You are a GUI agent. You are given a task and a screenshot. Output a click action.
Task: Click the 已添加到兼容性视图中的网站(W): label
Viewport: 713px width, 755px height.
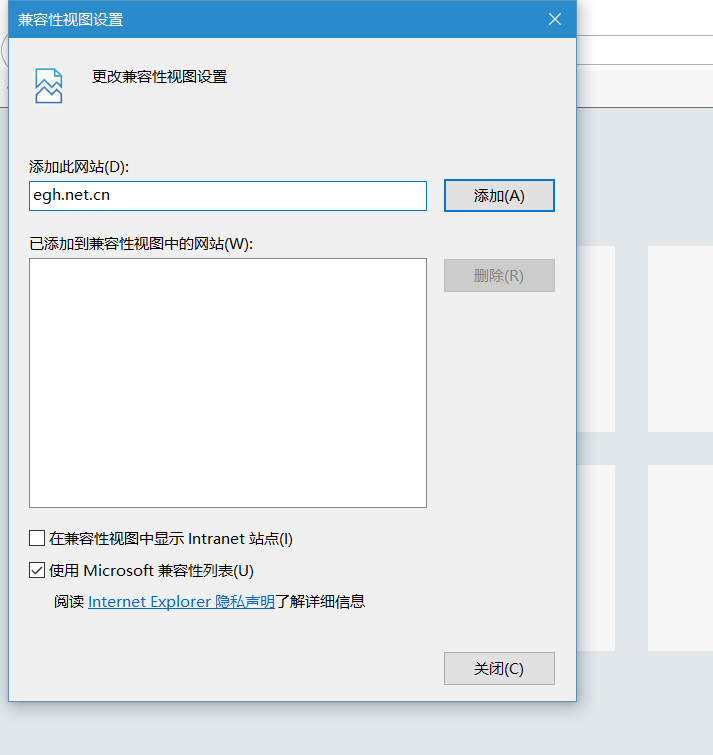pyautogui.click(x=141, y=244)
